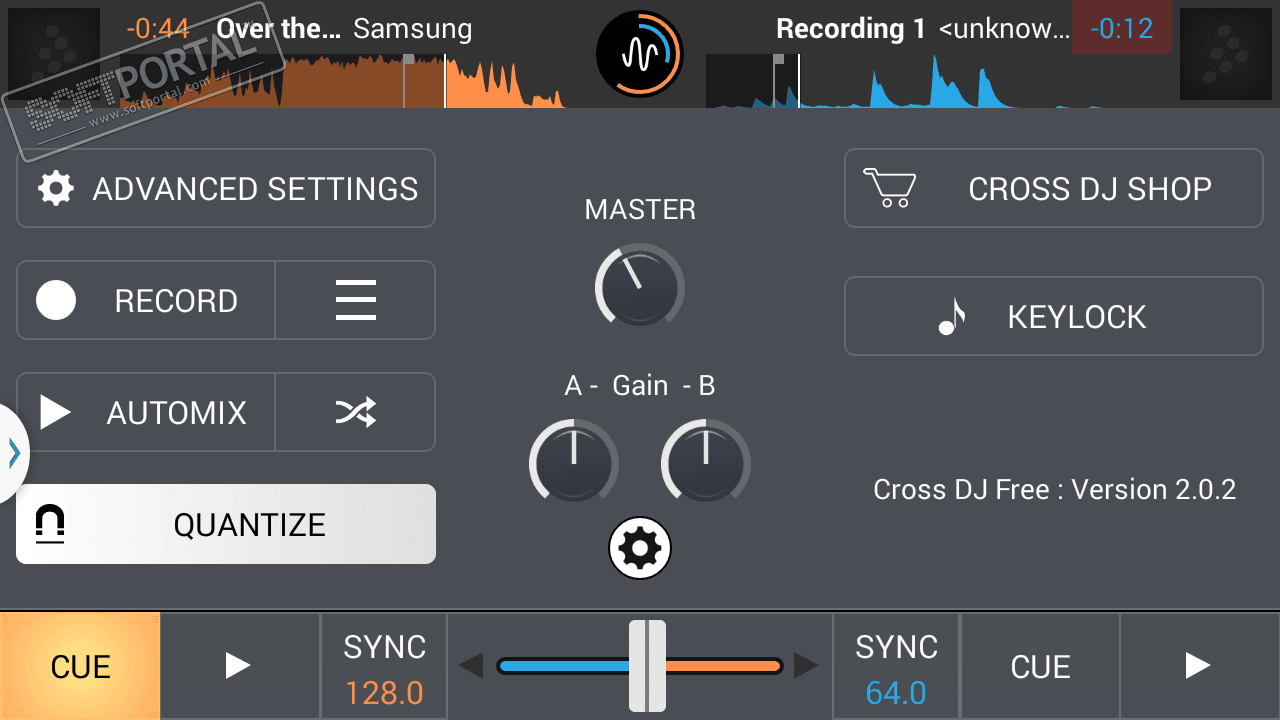Click the Gain A knob
The height and width of the screenshot is (720, 1280).
(574, 462)
